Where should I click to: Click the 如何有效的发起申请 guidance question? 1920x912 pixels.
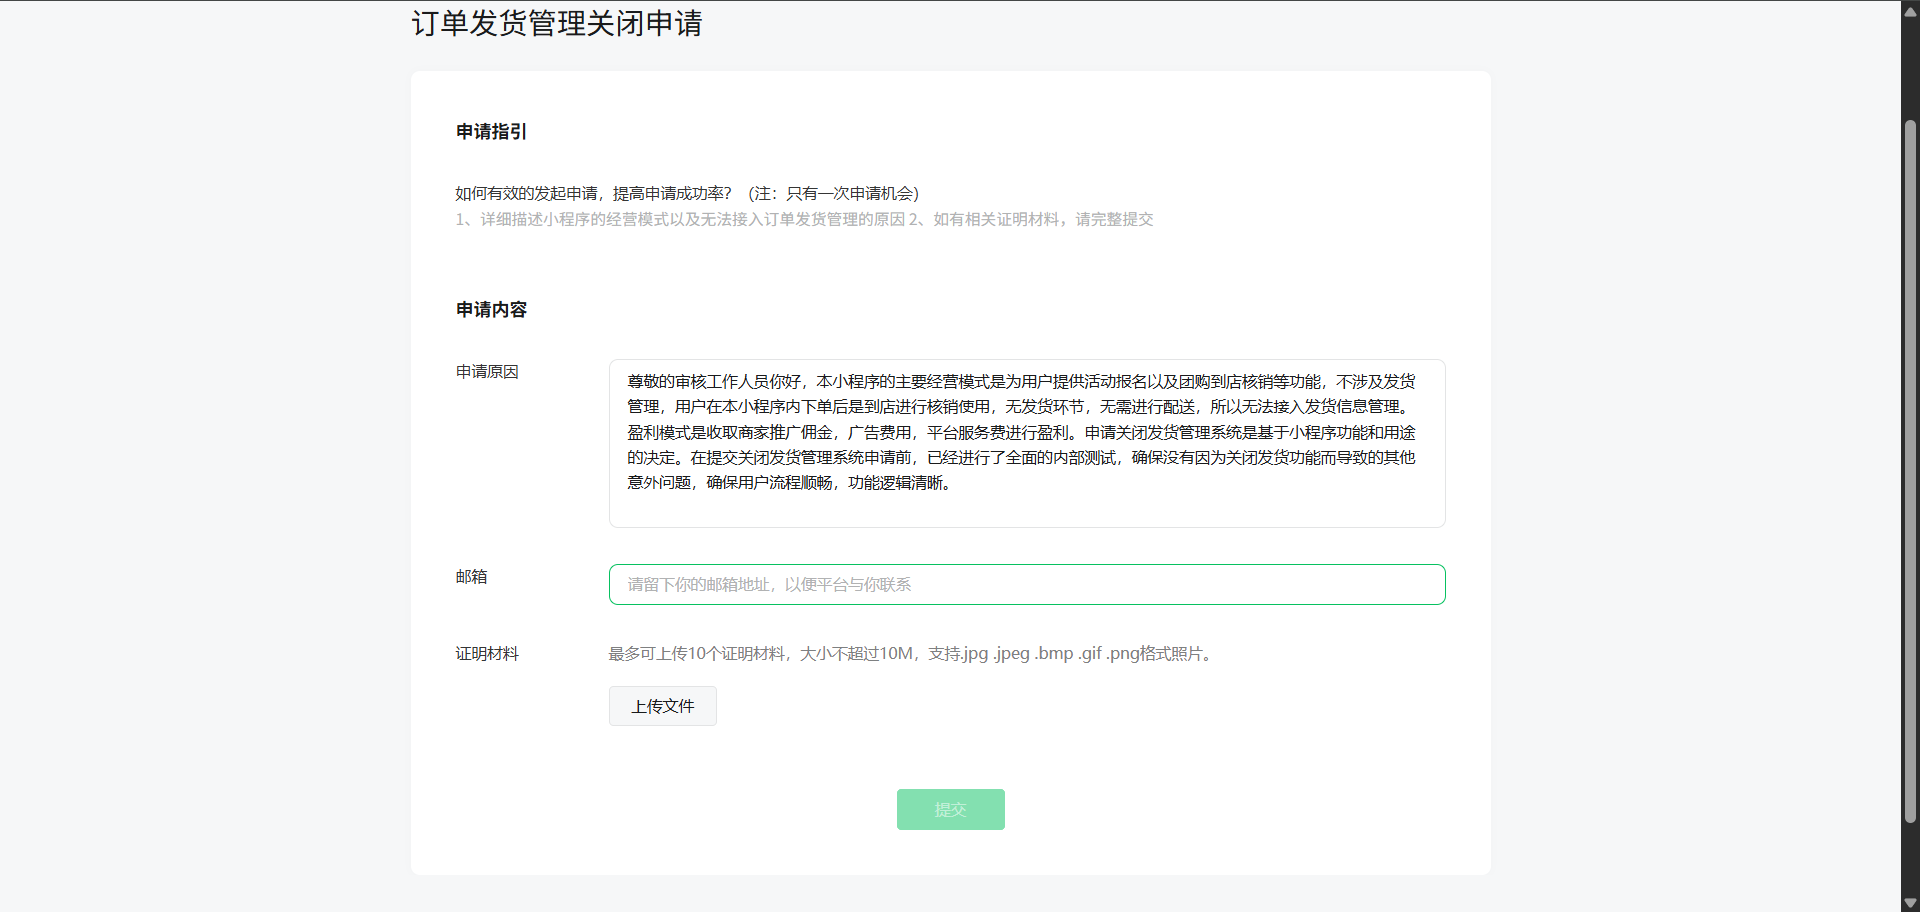pos(593,194)
